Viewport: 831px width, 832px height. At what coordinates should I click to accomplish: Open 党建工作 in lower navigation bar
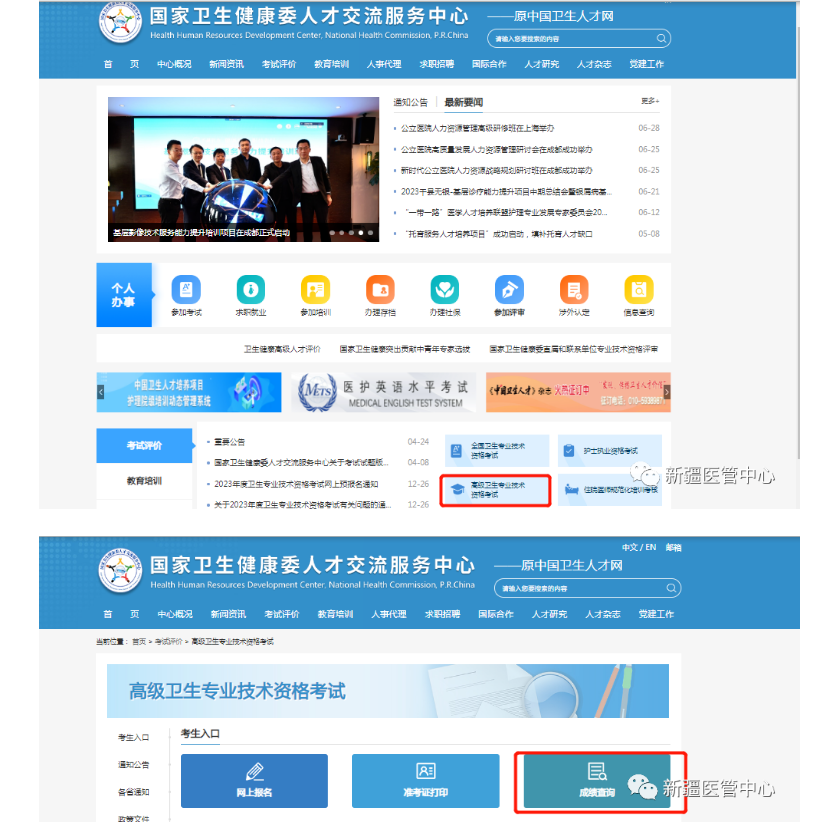656,614
